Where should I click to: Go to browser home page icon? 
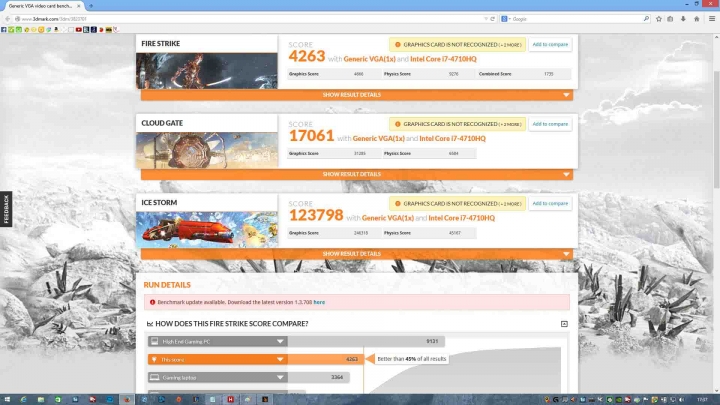click(x=697, y=19)
